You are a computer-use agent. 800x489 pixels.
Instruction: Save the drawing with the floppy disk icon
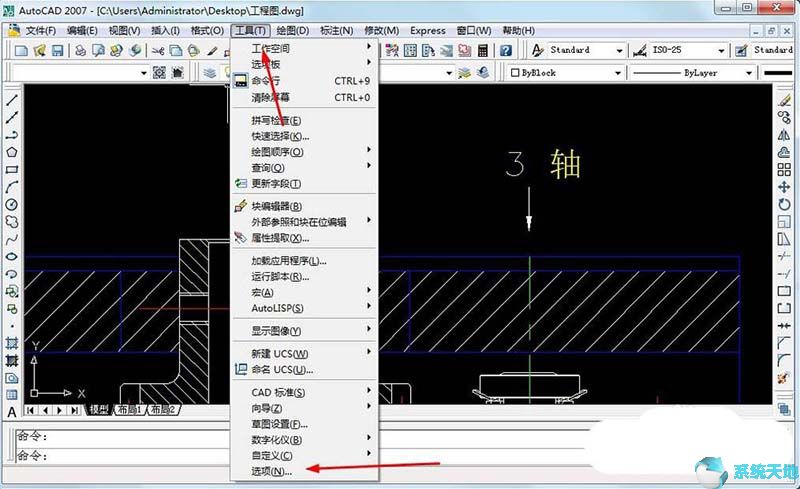(57, 51)
